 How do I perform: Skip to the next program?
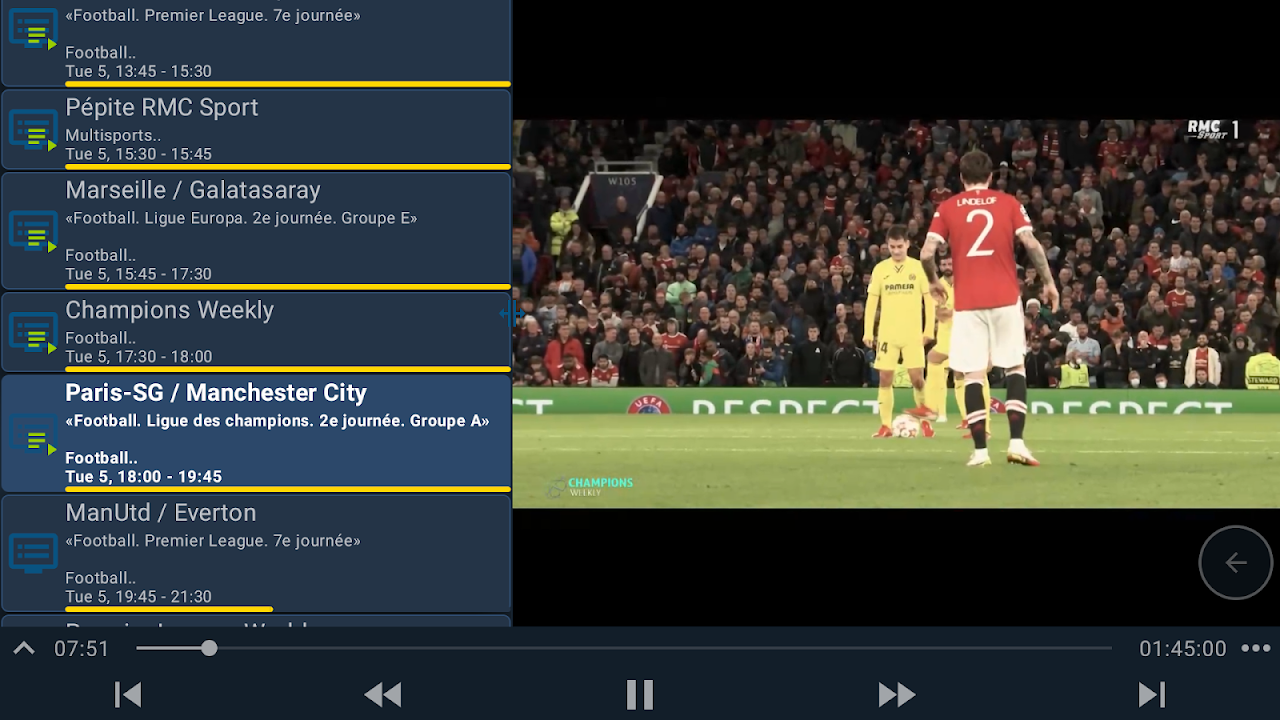pos(1152,694)
